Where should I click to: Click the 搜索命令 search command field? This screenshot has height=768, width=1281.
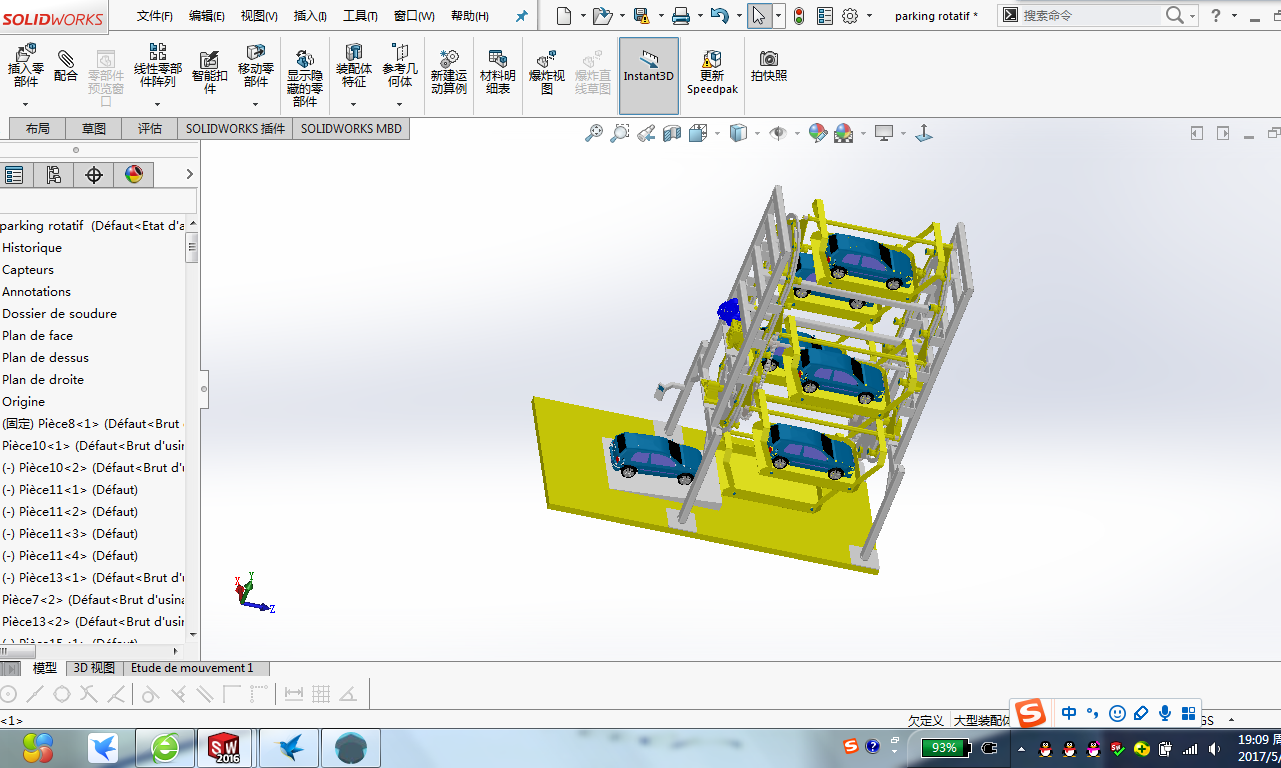coord(1090,15)
